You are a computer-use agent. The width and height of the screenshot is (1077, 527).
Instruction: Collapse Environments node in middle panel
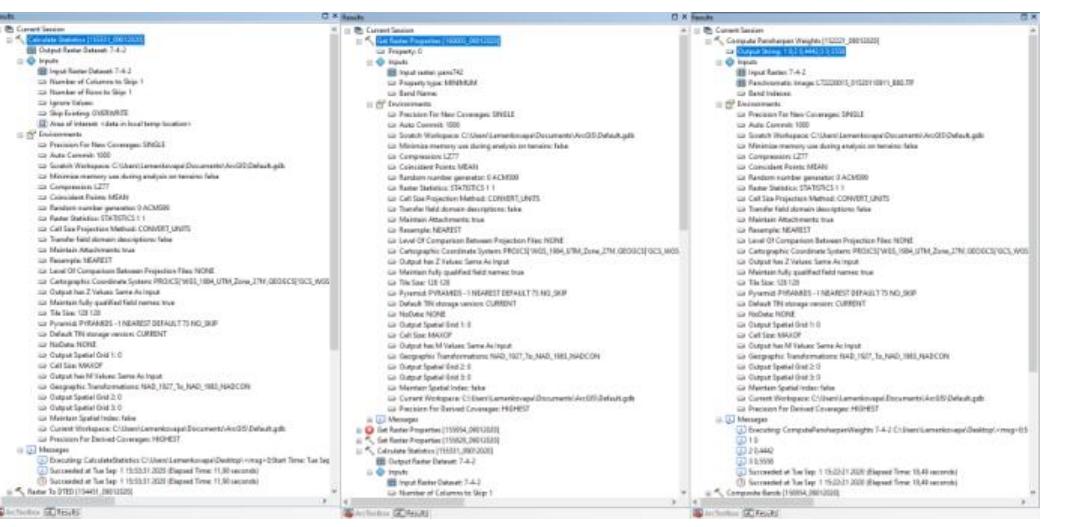point(371,104)
